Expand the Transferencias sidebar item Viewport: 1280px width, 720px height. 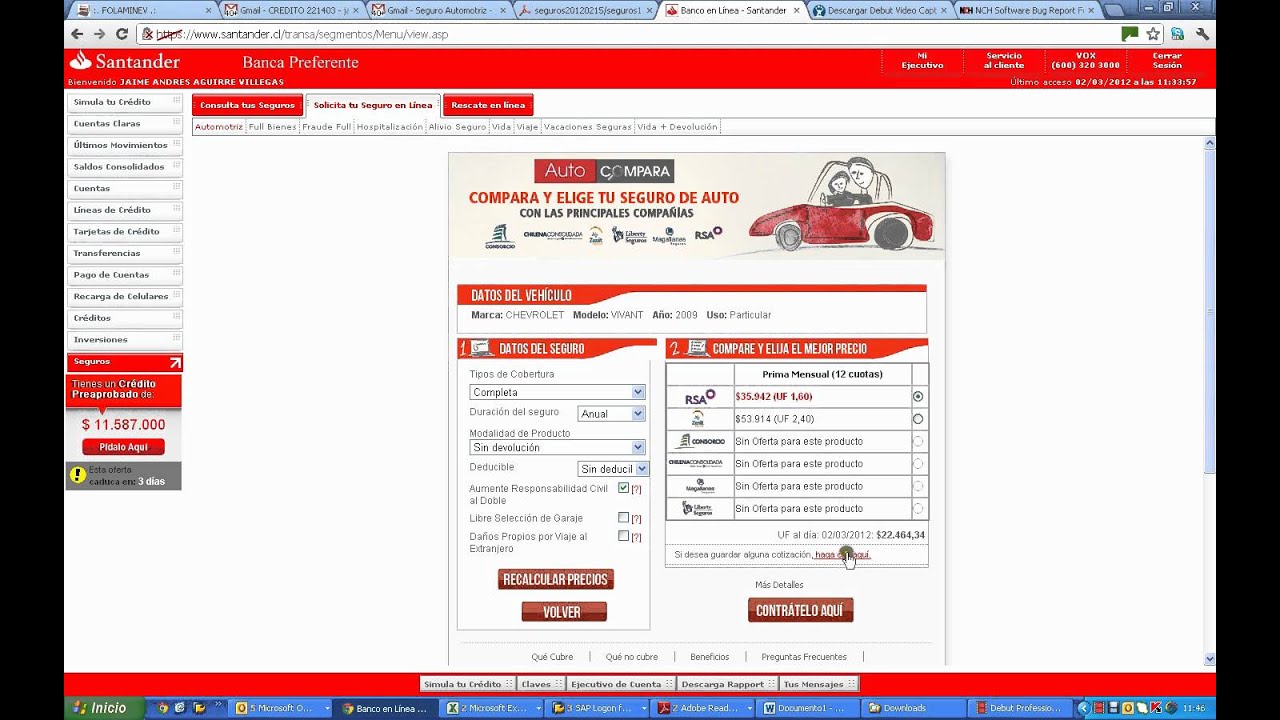pos(124,254)
